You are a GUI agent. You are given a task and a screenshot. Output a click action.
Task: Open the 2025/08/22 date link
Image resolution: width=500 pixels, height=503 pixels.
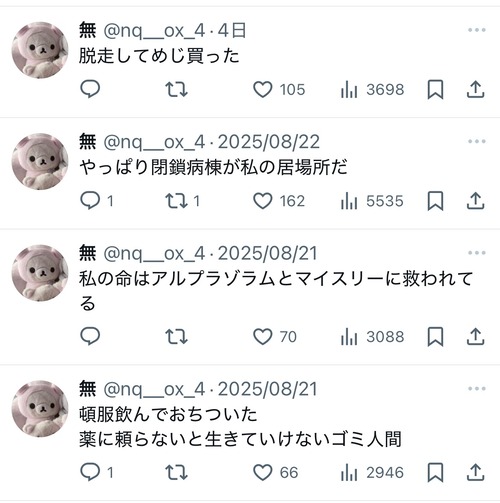click(x=269, y=142)
